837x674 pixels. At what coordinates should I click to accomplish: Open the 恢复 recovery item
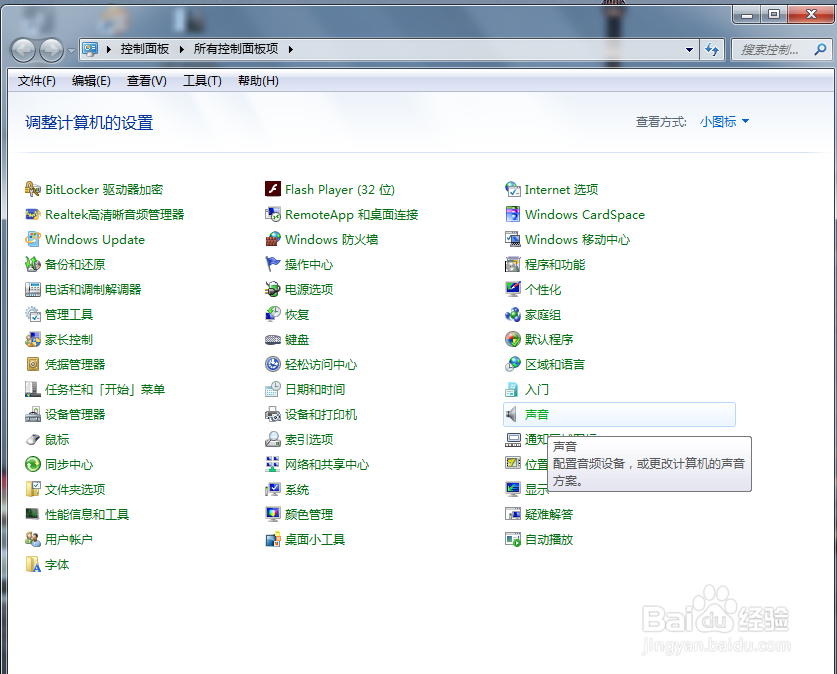[297, 314]
